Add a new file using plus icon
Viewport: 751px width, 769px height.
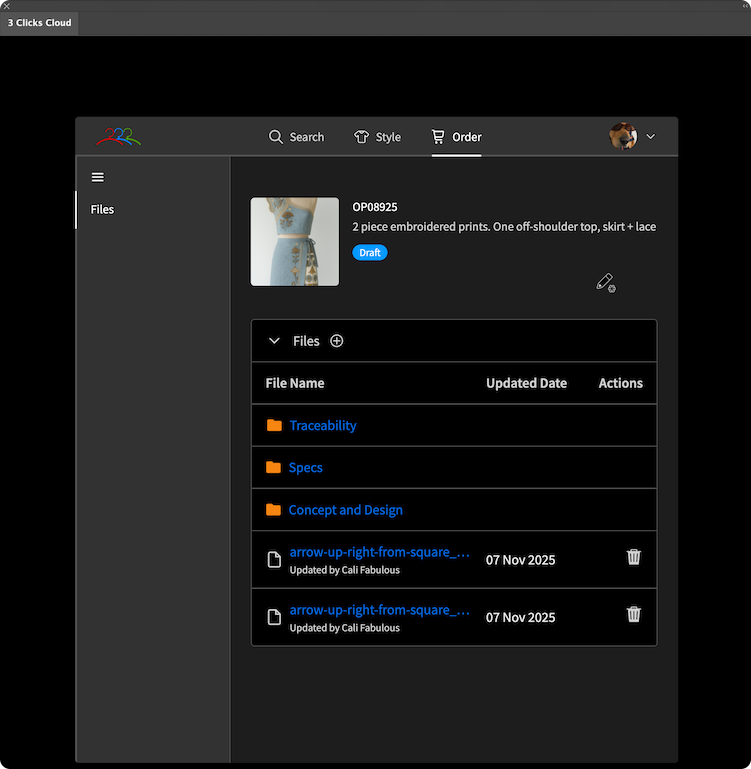[x=337, y=341]
